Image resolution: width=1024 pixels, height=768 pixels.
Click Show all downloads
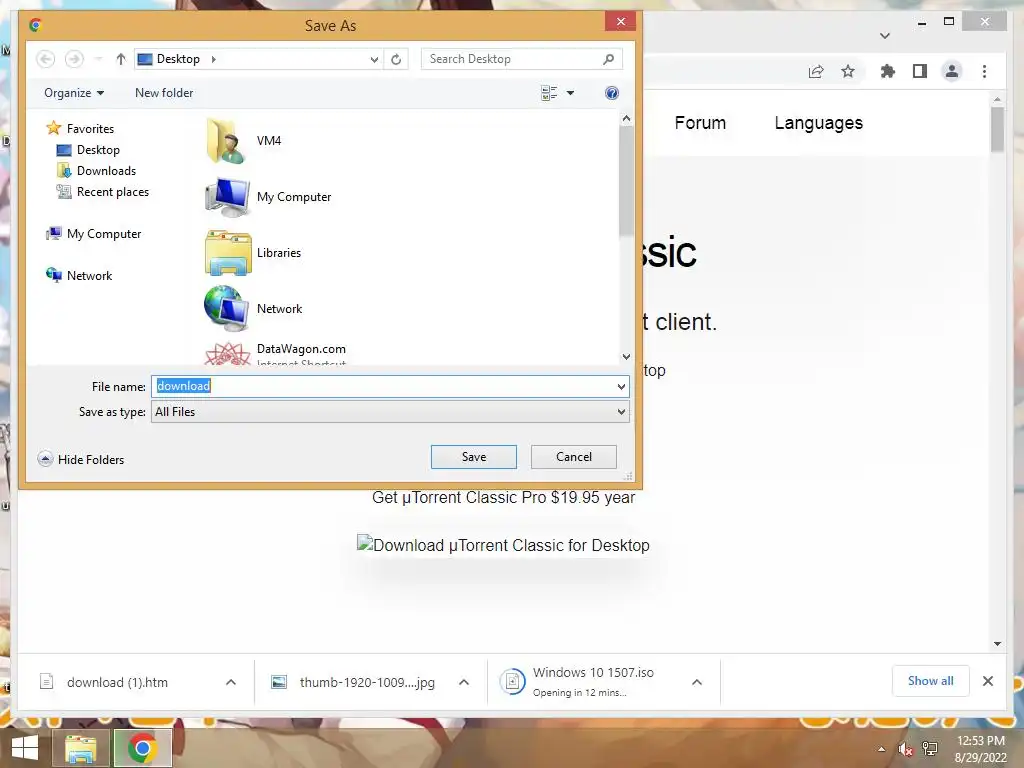(x=931, y=681)
